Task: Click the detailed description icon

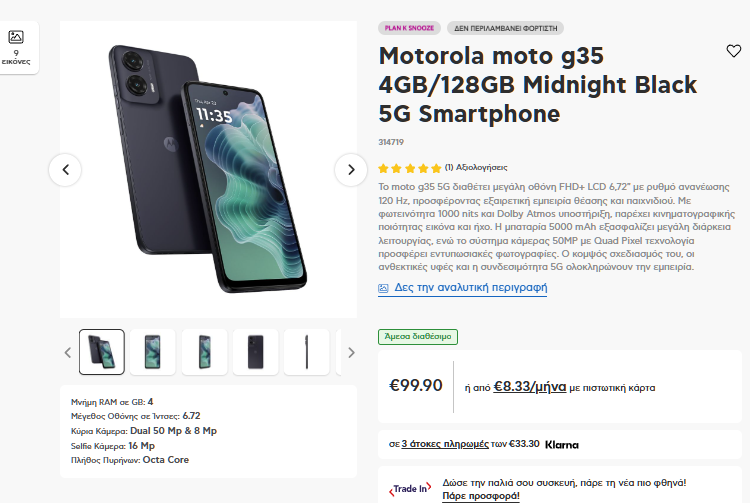Action: (x=384, y=288)
